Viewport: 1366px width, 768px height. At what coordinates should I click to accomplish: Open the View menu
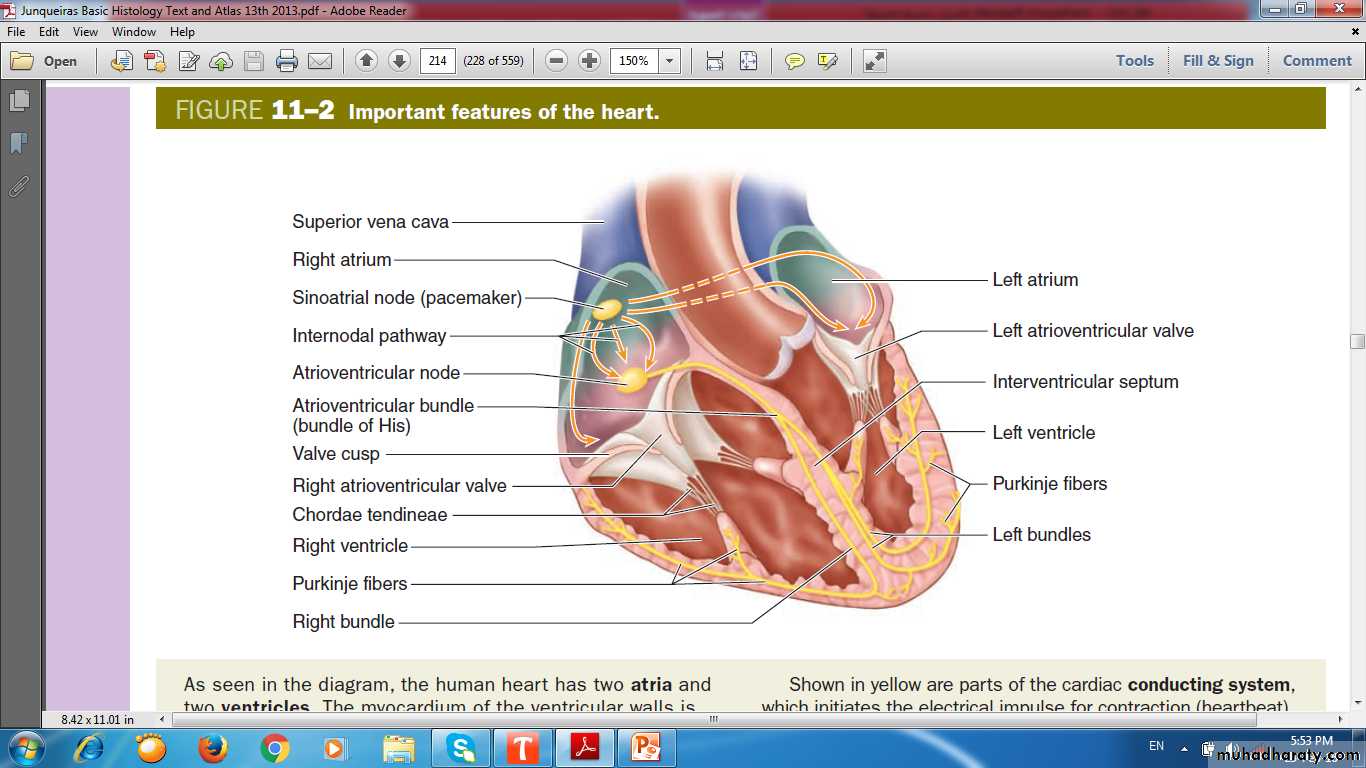tap(85, 32)
